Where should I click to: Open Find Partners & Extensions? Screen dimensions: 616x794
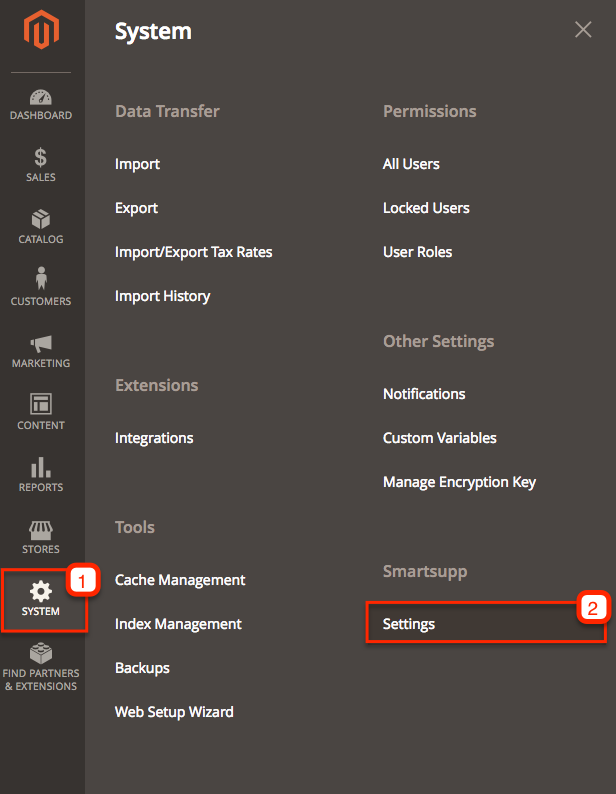point(41,667)
